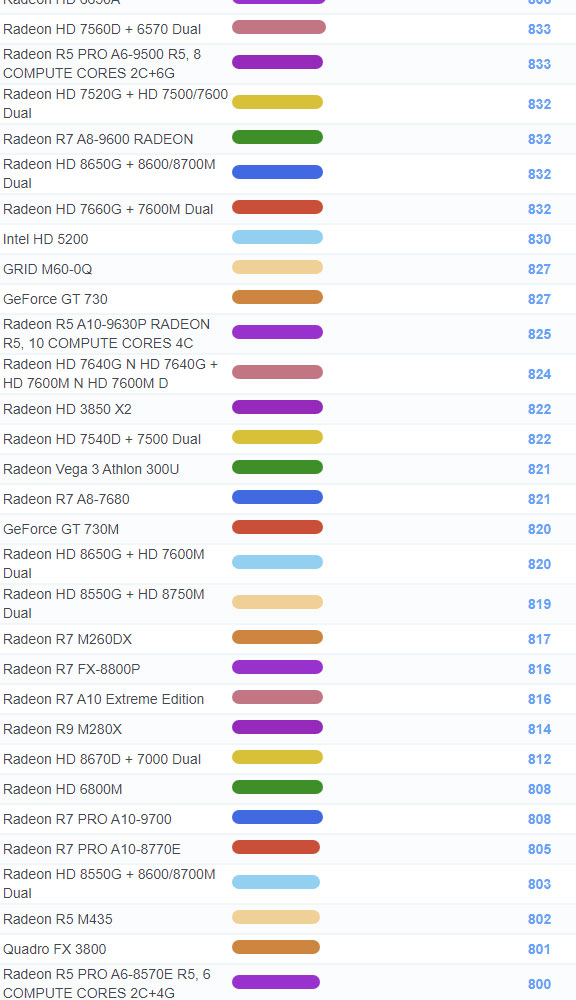Click the score 830 for Intel HD 5200
Viewport: 576px width, 1000px height.
point(539,239)
